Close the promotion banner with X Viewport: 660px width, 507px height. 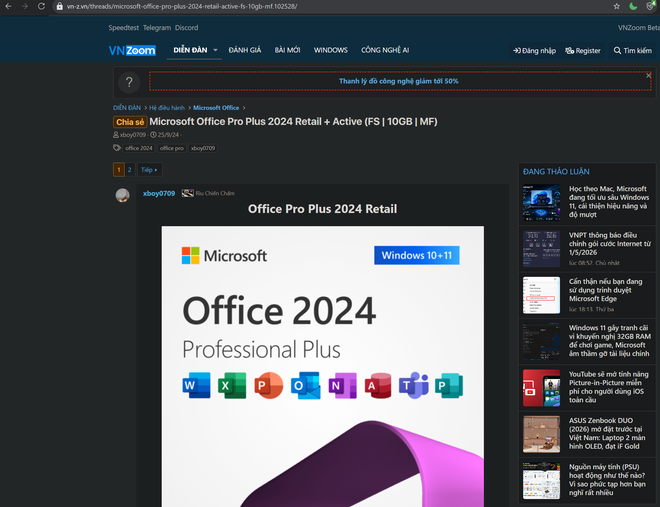click(x=649, y=76)
